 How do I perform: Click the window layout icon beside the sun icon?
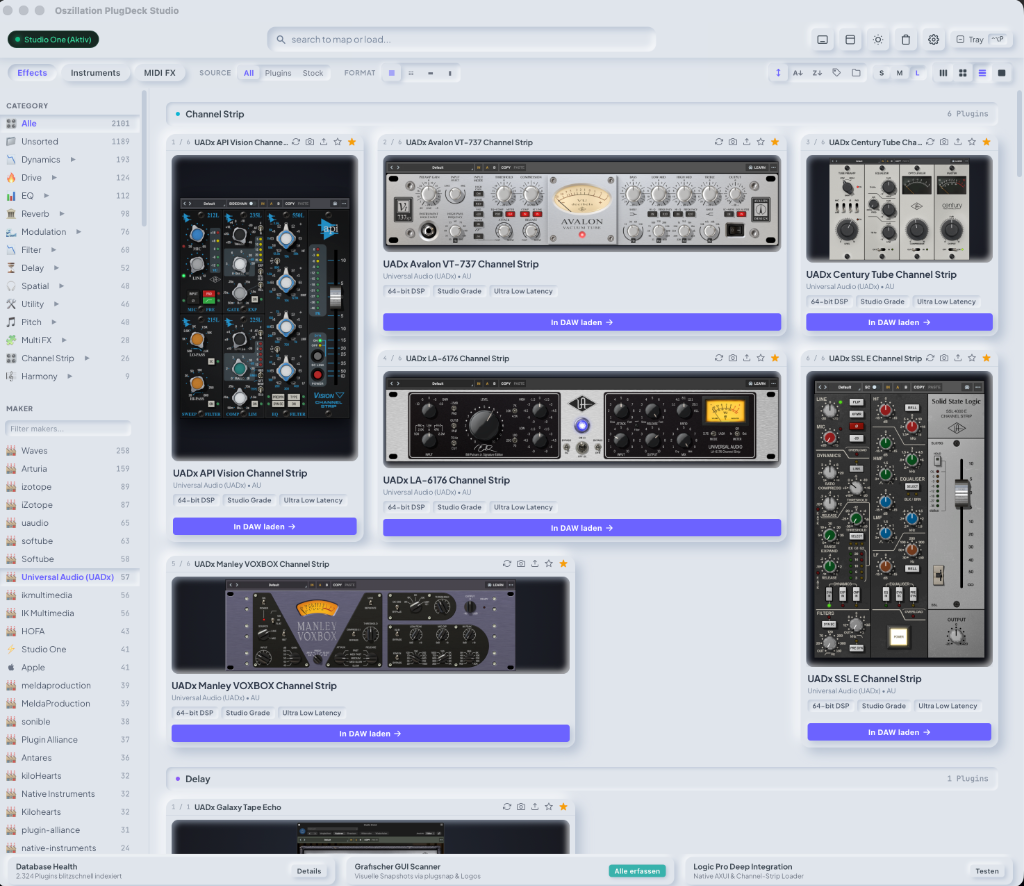click(850, 40)
